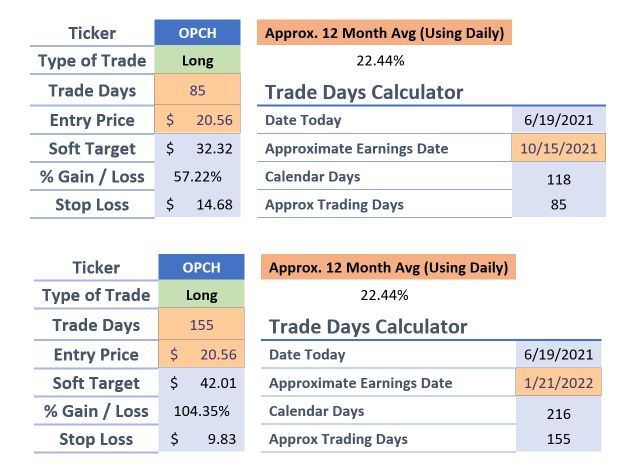Select the Soft Target value 32.32
The image size is (630, 473).
click(197, 148)
